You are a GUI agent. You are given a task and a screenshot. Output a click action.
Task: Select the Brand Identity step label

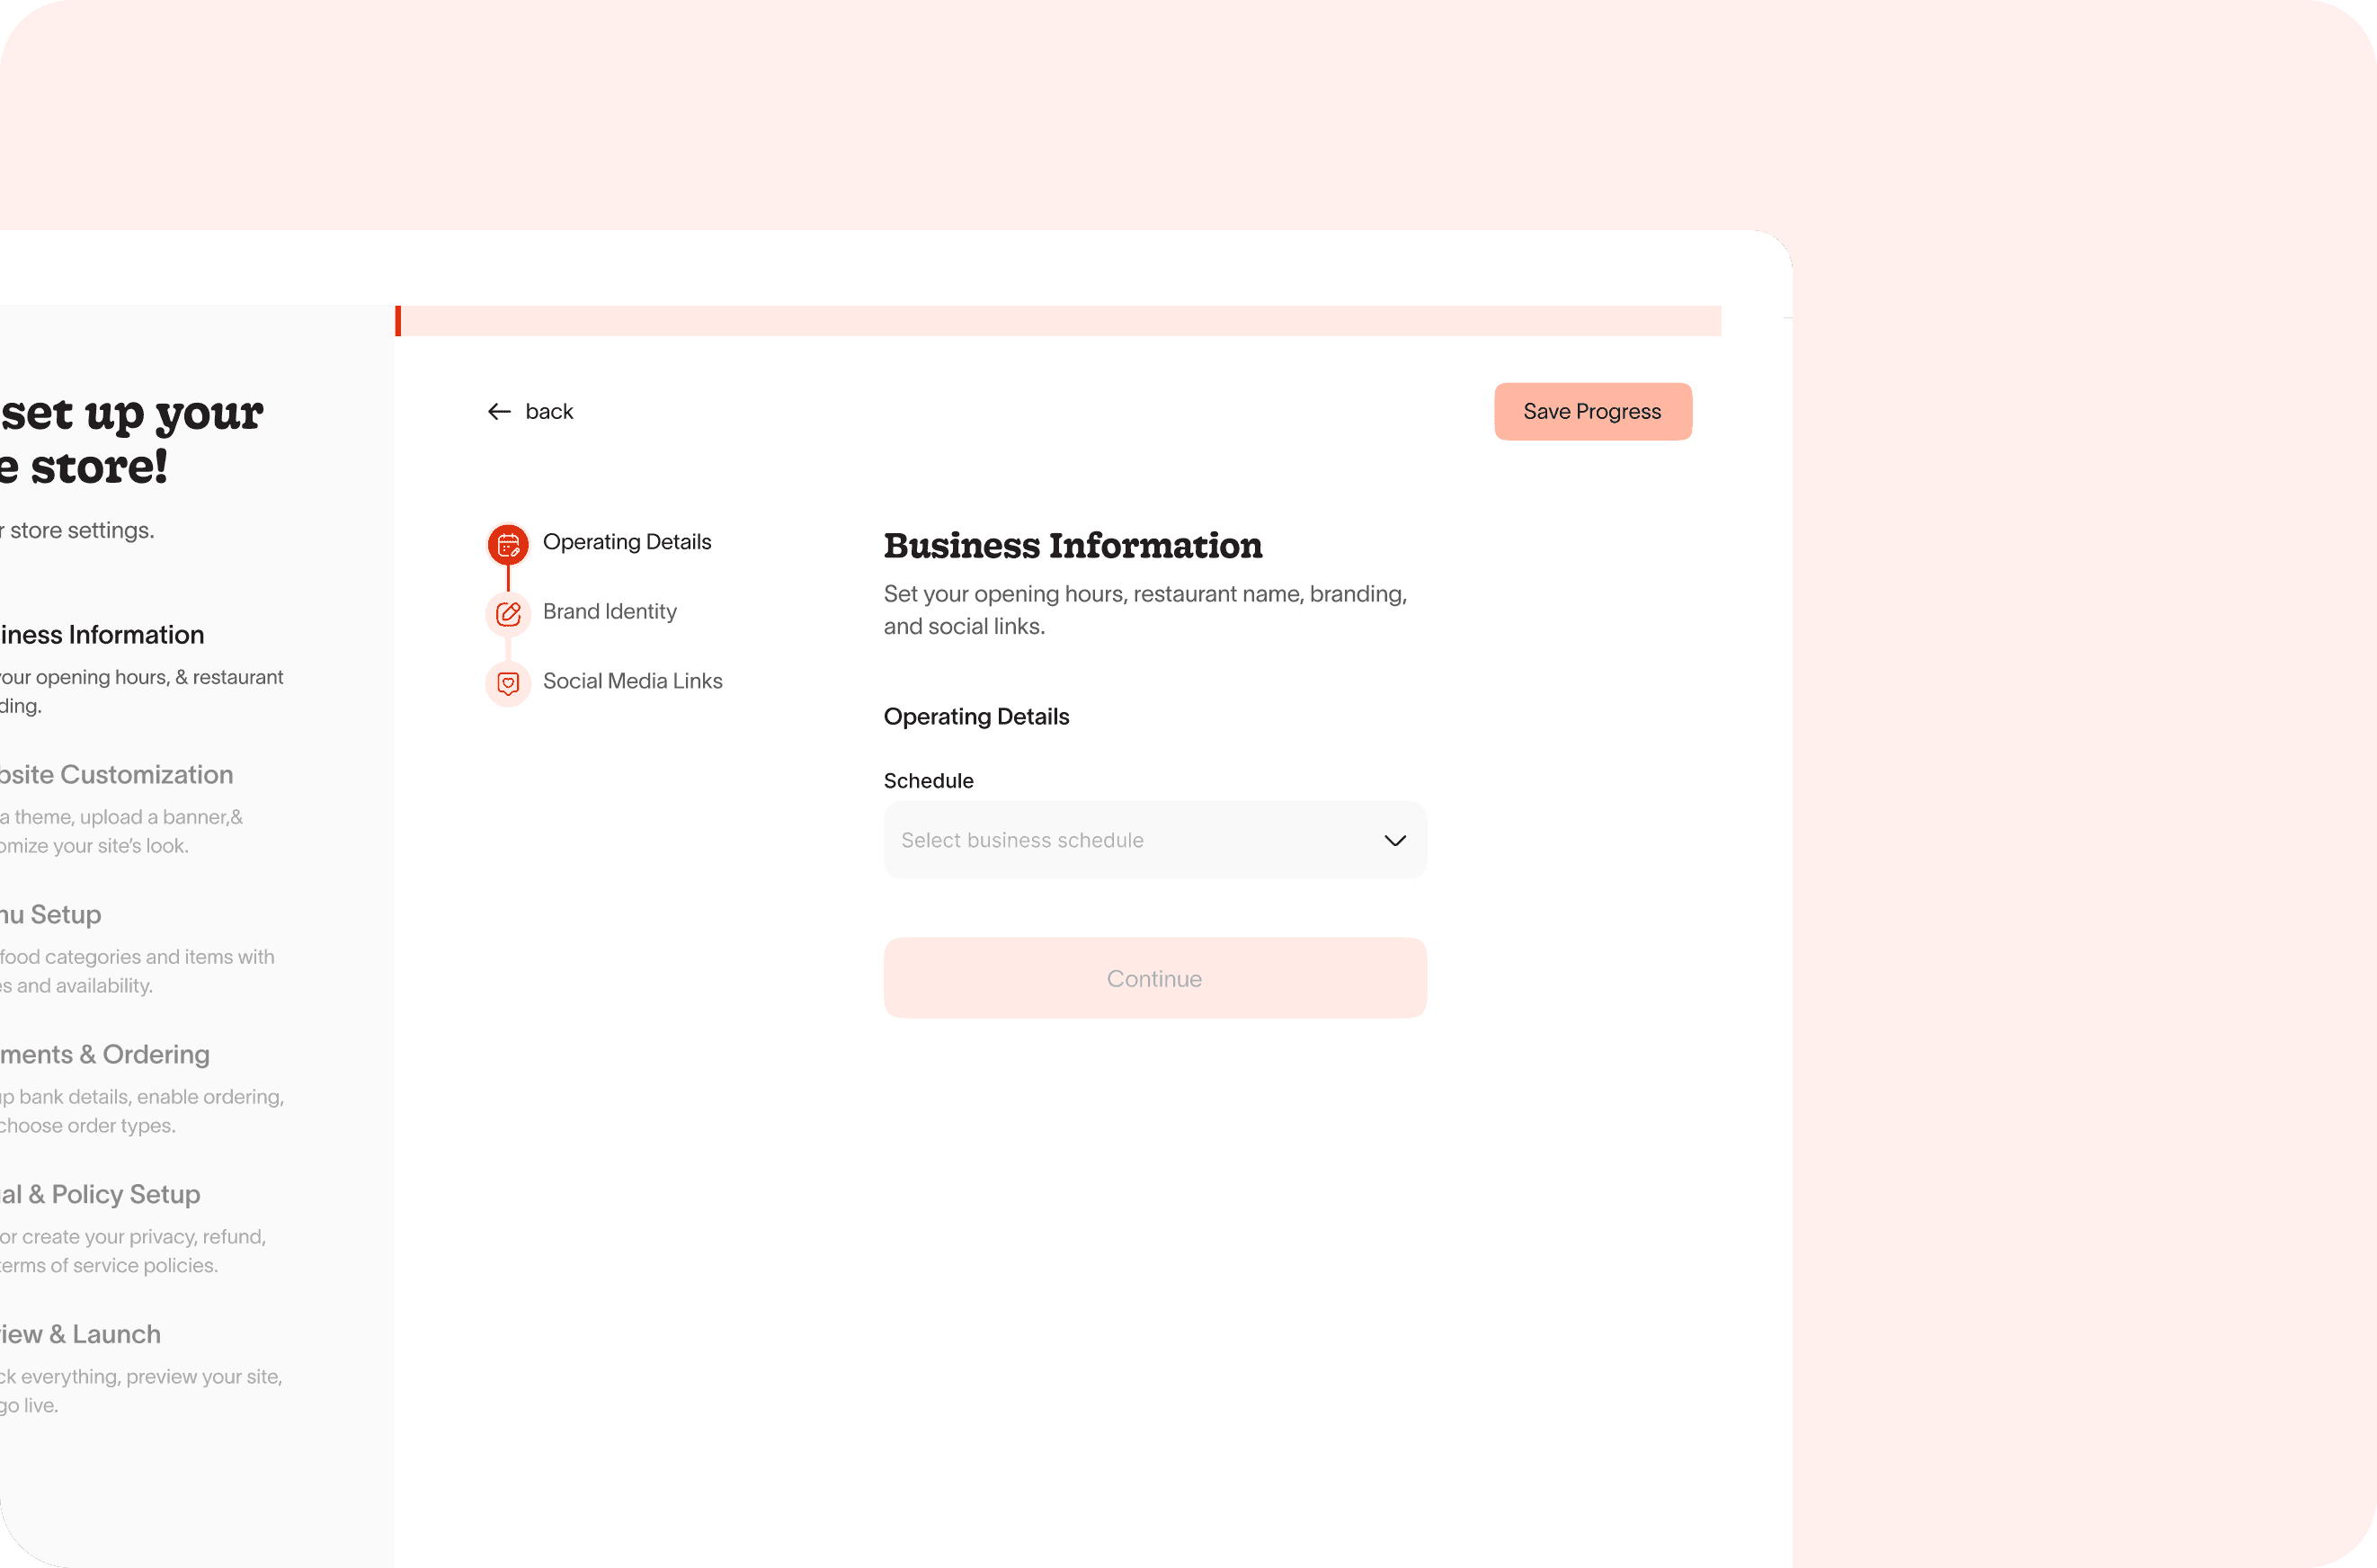[x=610, y=612]
